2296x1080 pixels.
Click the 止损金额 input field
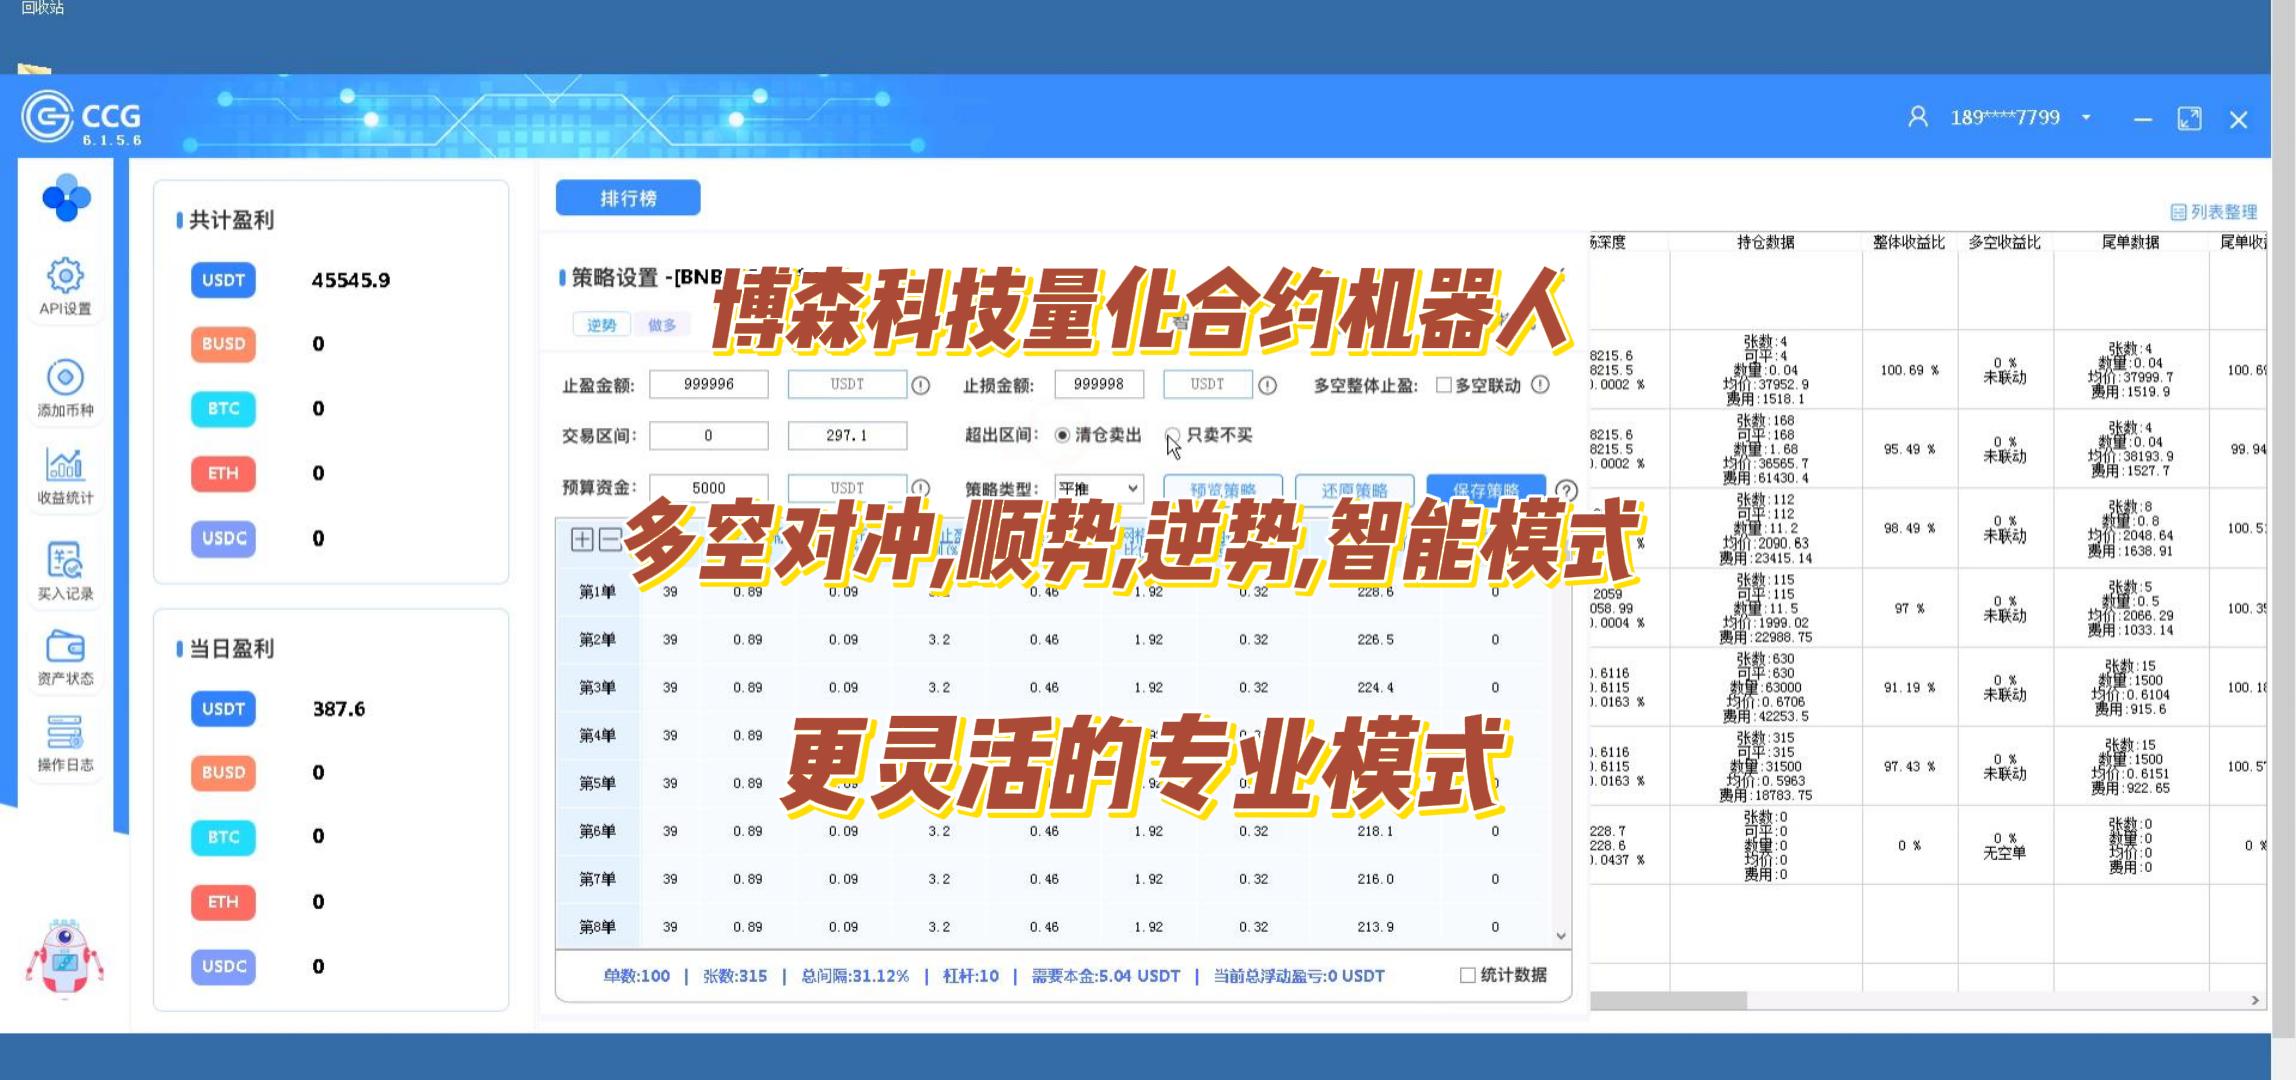point(1098,384)
